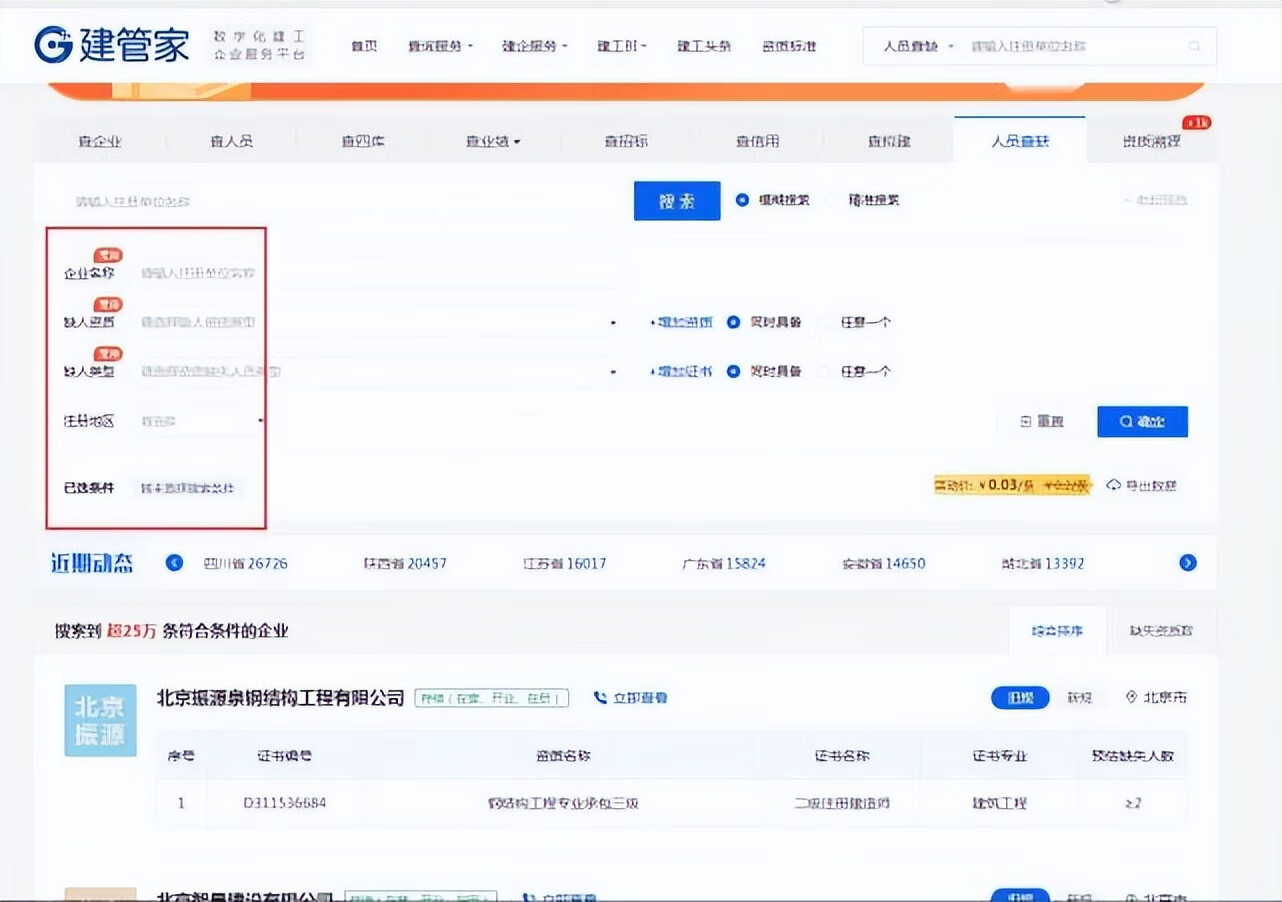The height and width of the screenshot is (902, 1282).
Task: Switch to the 查企业 tab
Action: (x=100, y=141)
